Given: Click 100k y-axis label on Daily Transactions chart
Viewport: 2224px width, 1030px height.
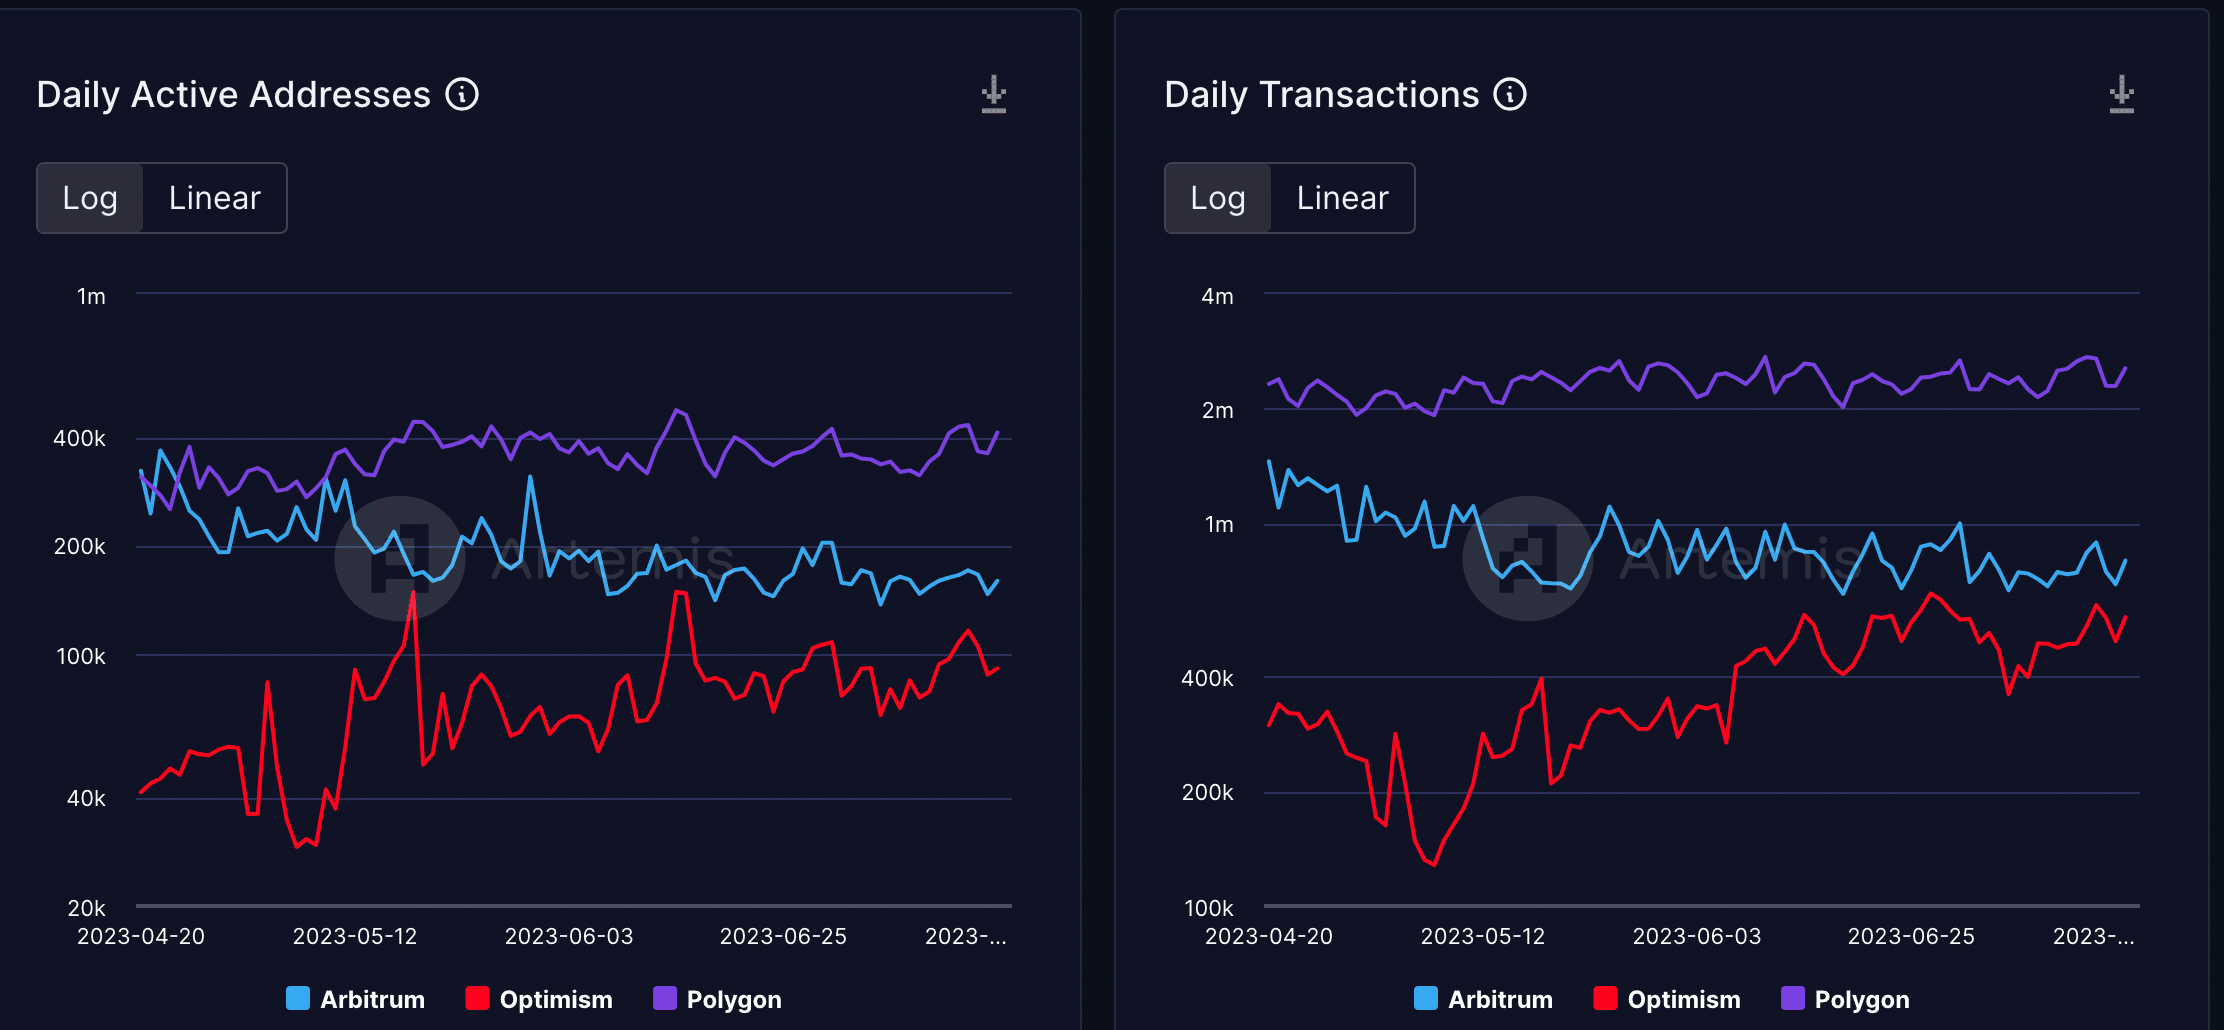Looking at the screenshot, I should click(x=1209, y=909).
